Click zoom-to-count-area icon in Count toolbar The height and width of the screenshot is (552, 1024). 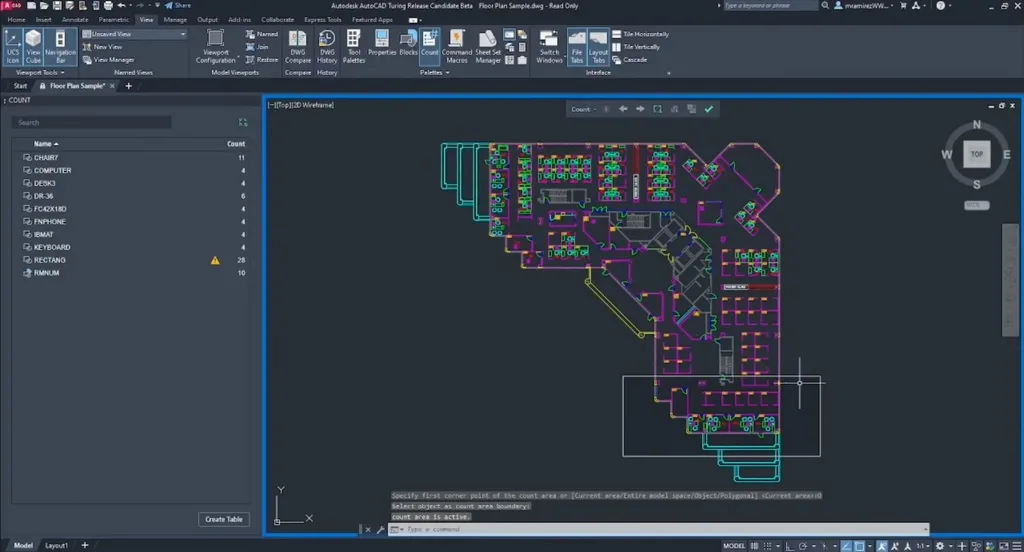coord(658,109)
